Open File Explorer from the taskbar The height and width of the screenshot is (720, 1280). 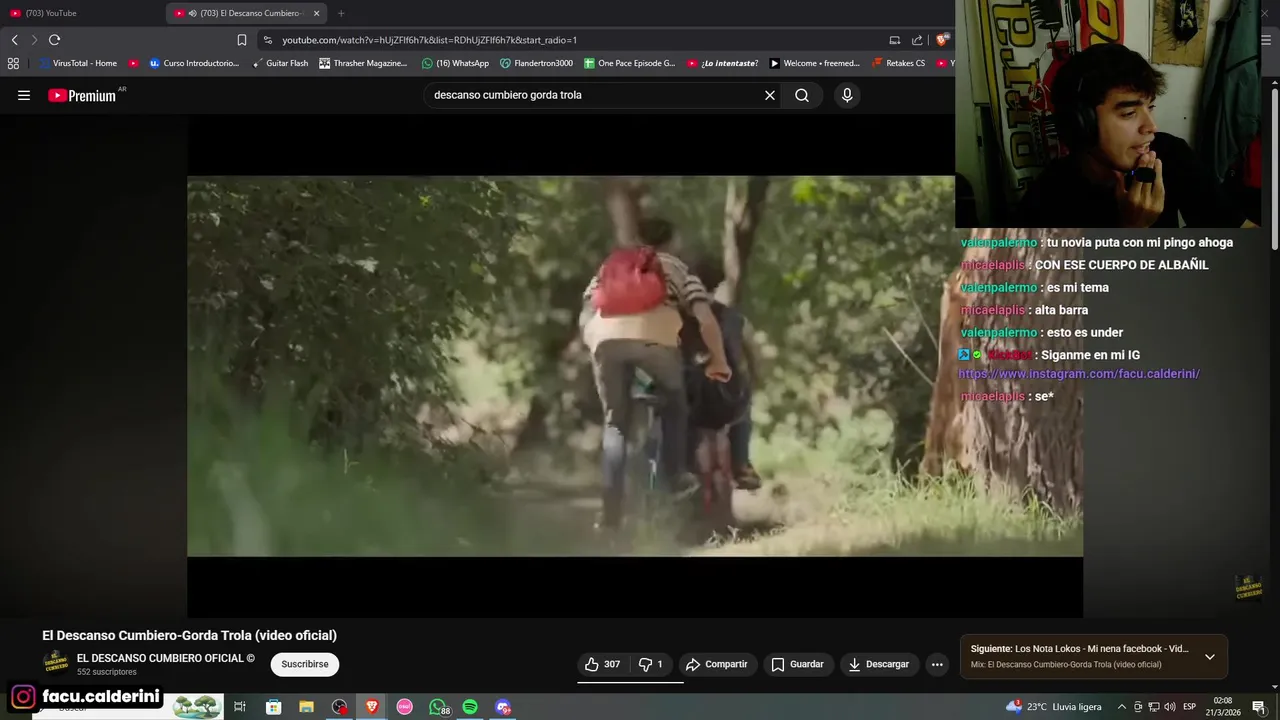tap(306, 707)
